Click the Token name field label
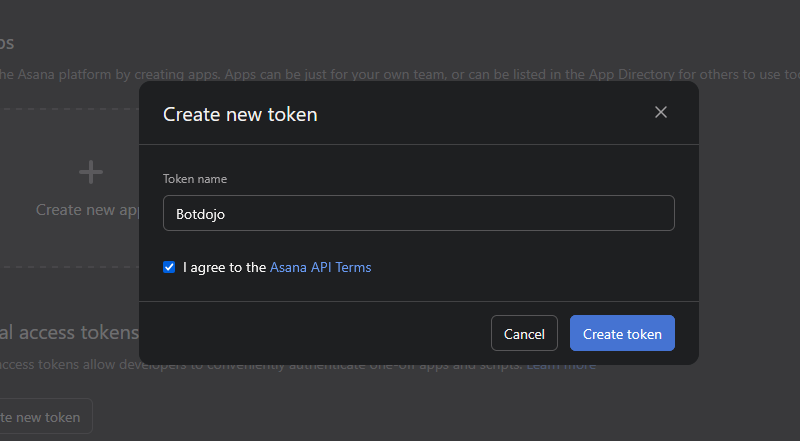This screenshot has height=441, width=800. (x=195, y=179)
